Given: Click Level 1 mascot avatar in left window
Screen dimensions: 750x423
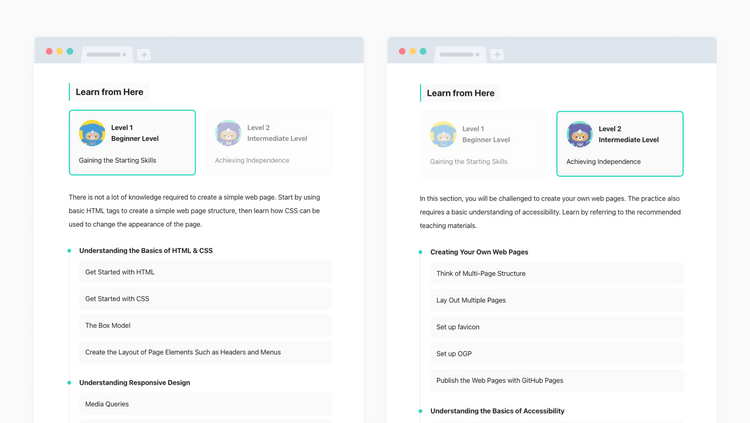Looking at the screenshot, I should 92,133.
